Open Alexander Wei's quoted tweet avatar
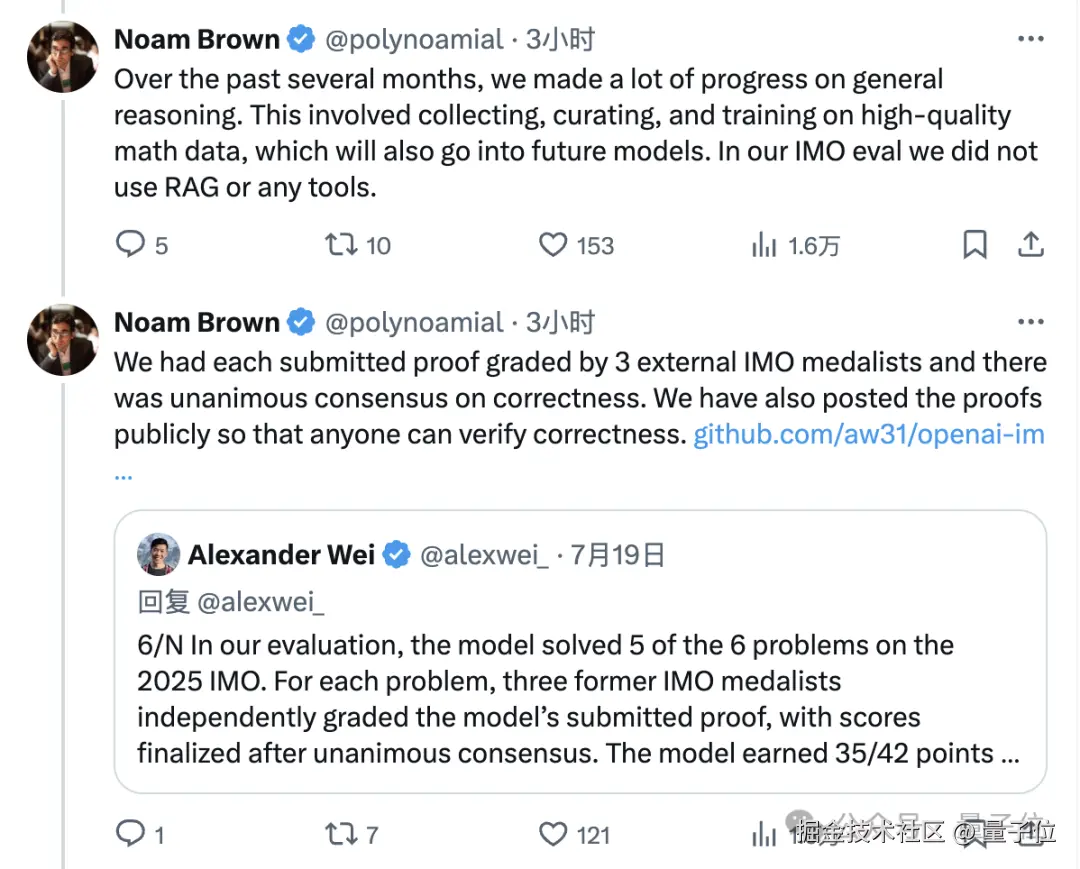This screenshot has width=1080, height=869. pyautogui.click(x=158, y=555)
